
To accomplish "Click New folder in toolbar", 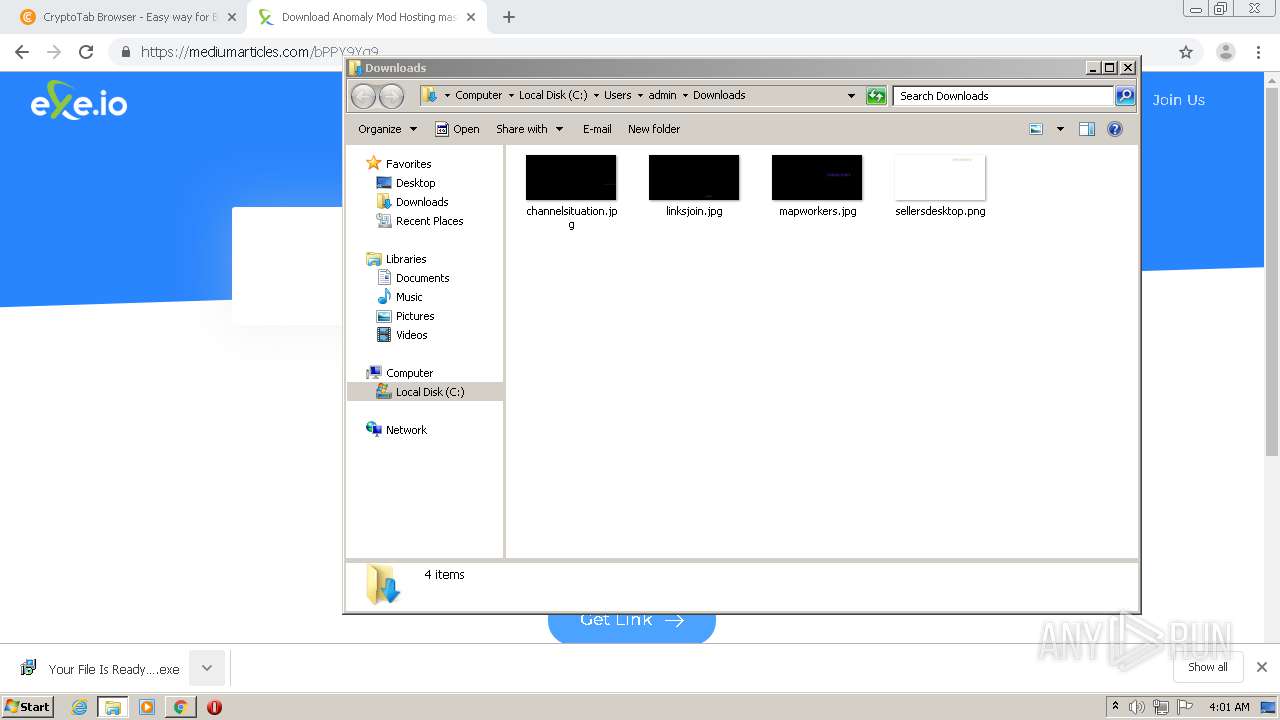I will [x=654, y=129].
